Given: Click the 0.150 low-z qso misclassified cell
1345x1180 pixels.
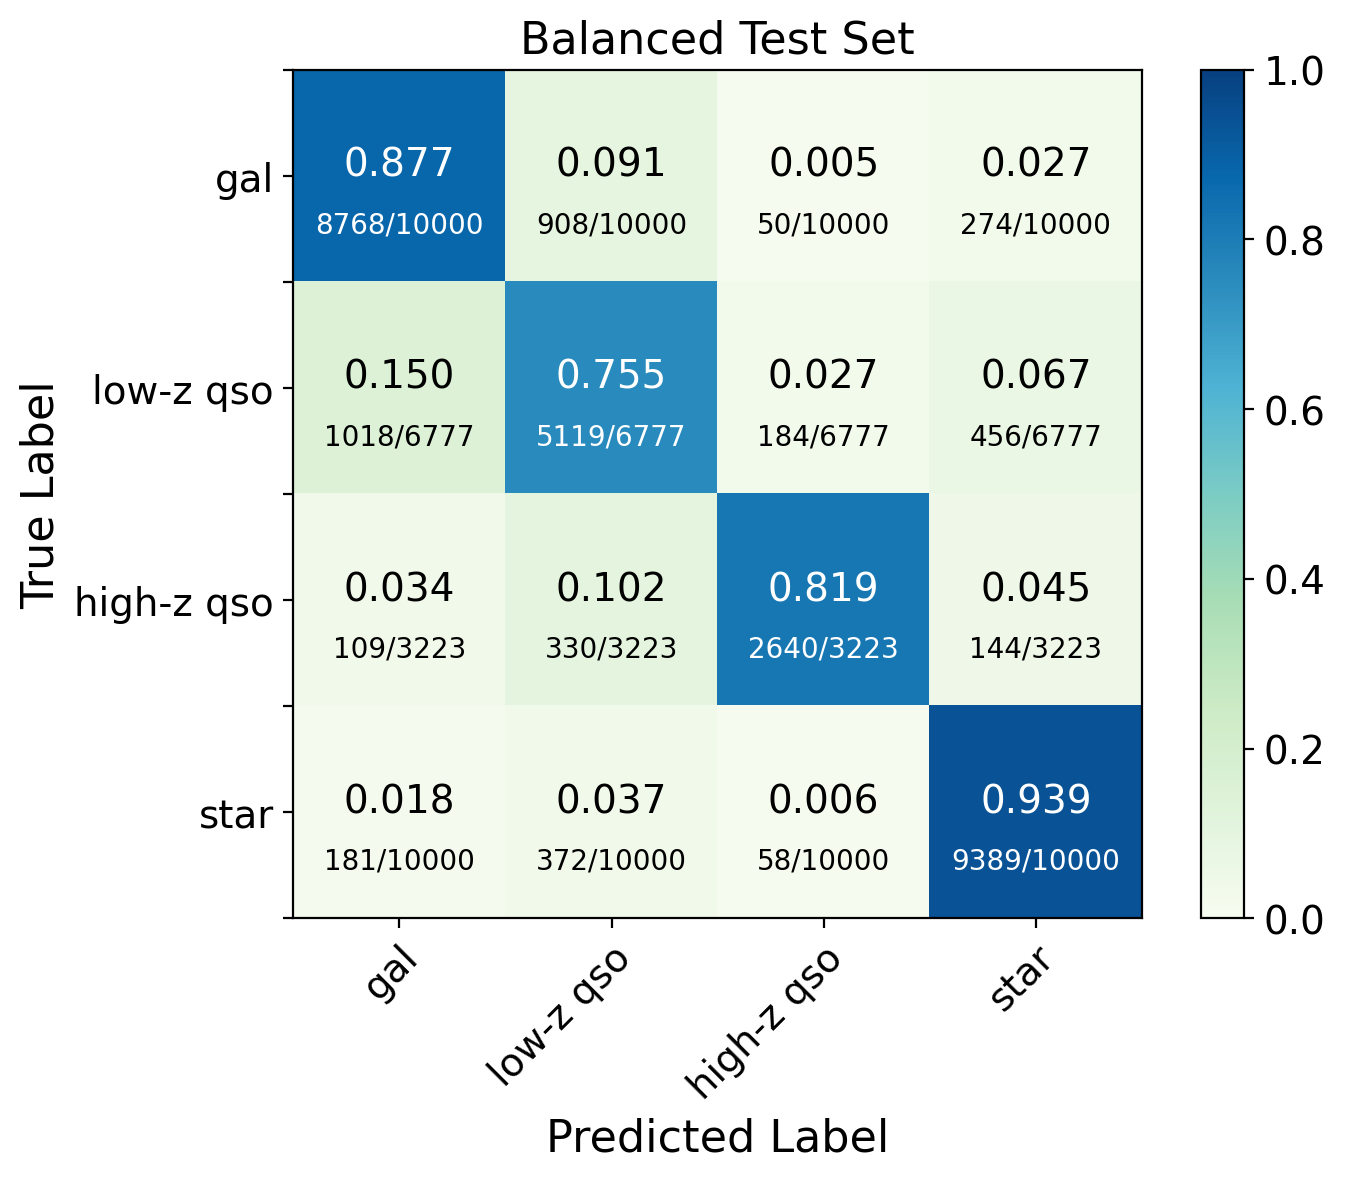Looking at the screenshot, I should (x=399, y=388).
